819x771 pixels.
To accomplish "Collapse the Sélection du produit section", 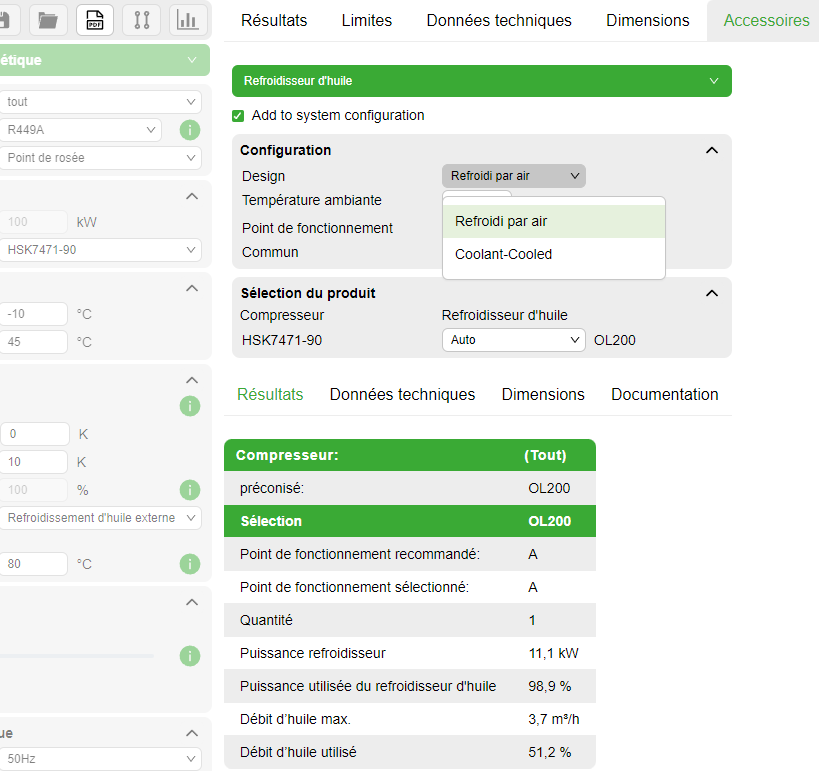I will pyautogui.click(x=711, y=293).
